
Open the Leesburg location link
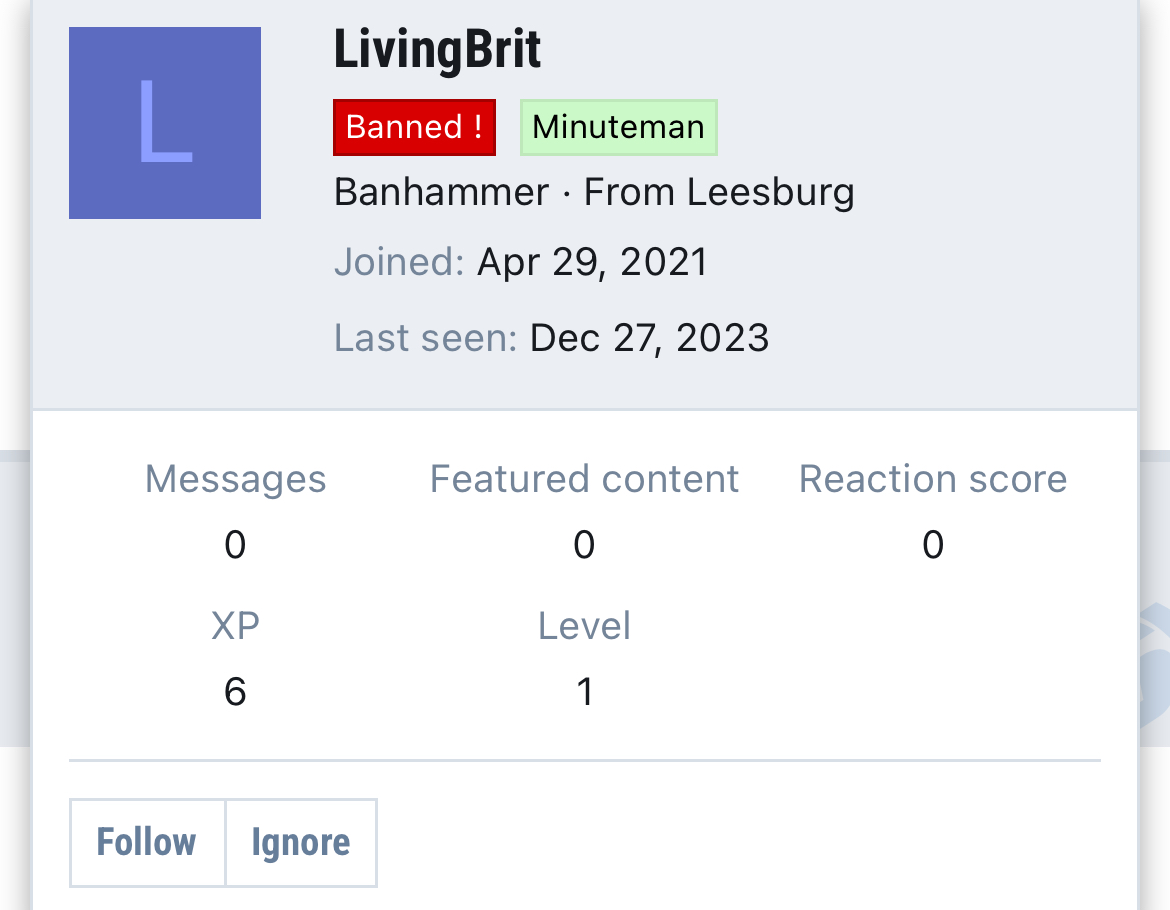[771, 191]
